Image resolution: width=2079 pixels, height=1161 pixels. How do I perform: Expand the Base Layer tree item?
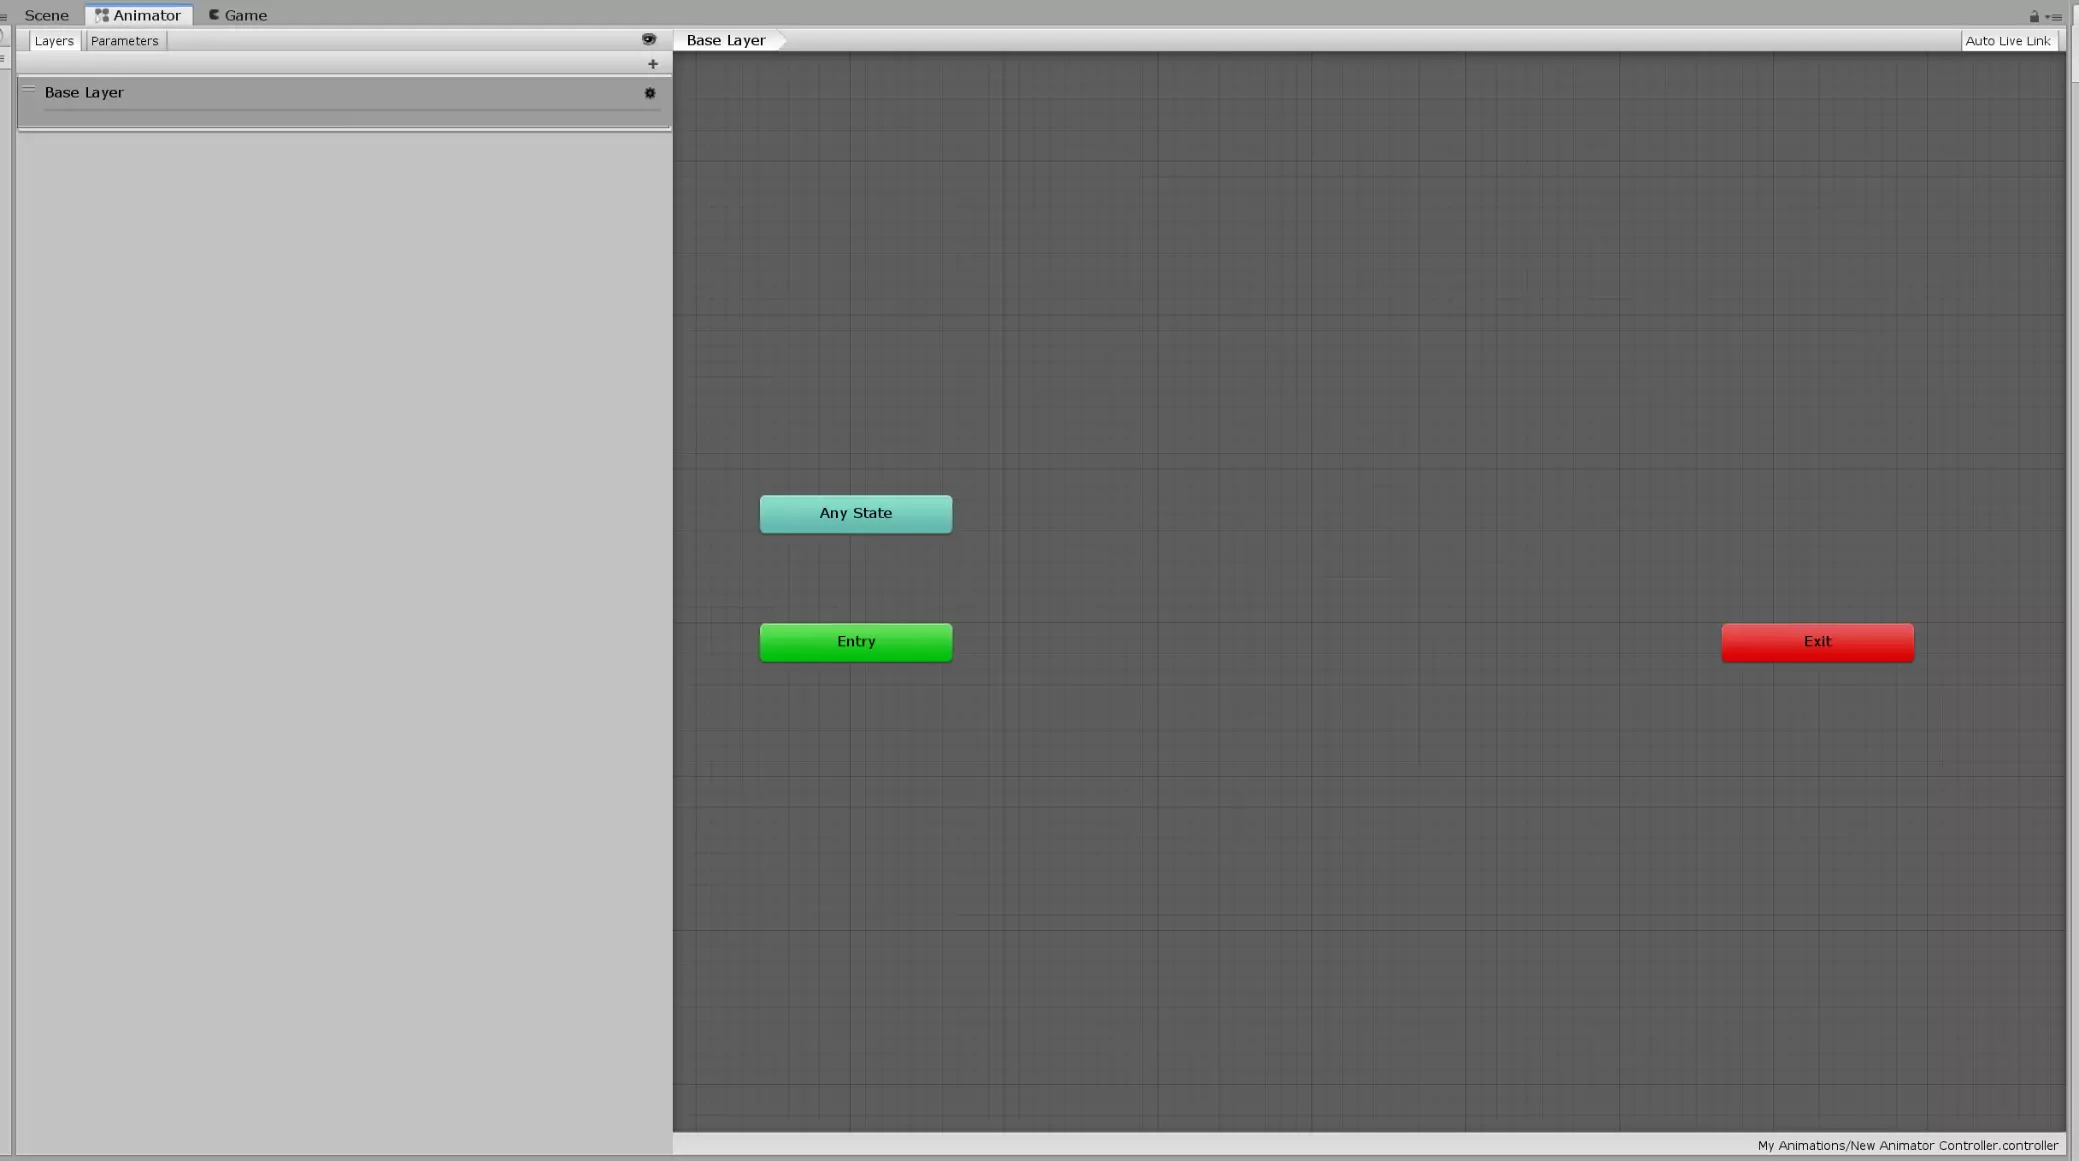click(29, 89)
